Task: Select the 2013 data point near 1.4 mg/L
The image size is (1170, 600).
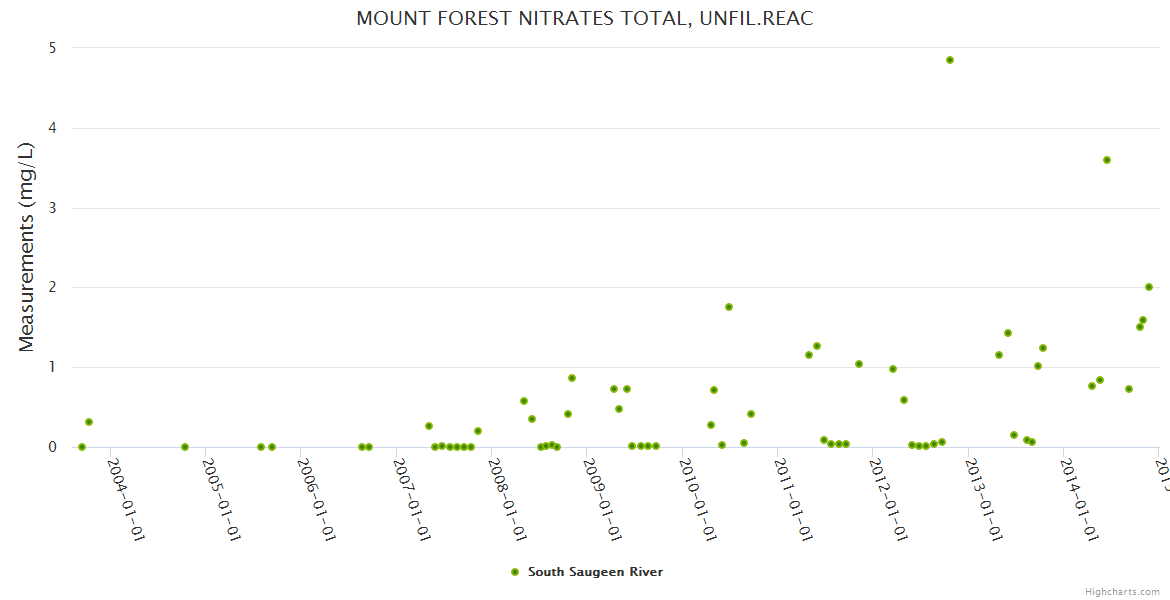Action: pos(1008,333)
